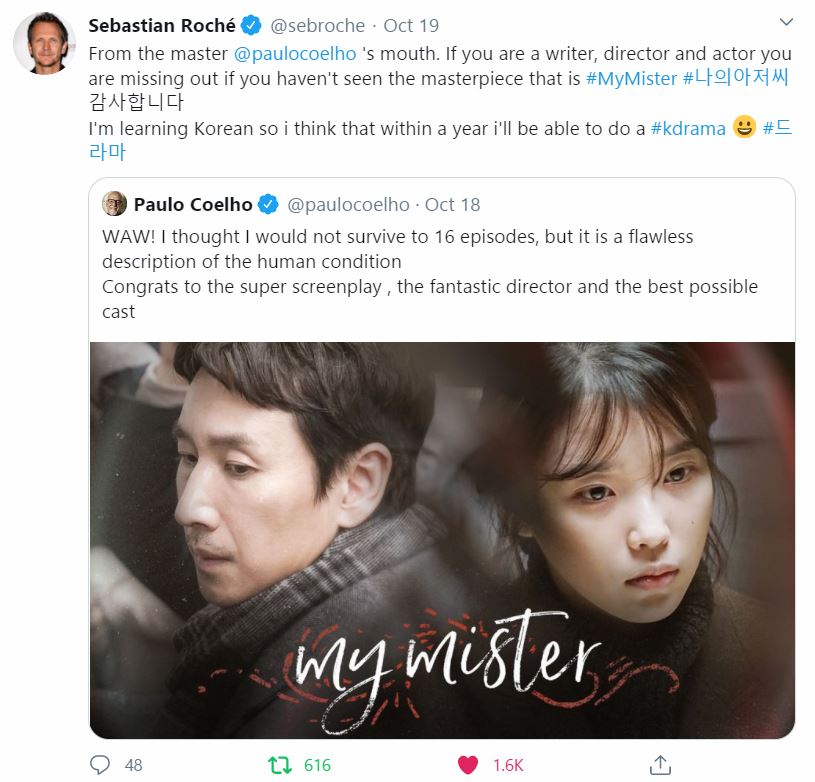Open the #MyMister hashtag
Screen dimensions: 815x782
pos(631,78)
